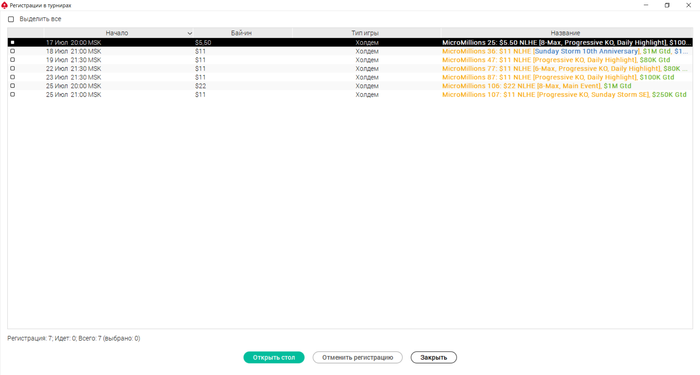Viewport: 700px width, 375px height.
Task: Click the $22 buy-in value
Action: (x=200, y=86)
